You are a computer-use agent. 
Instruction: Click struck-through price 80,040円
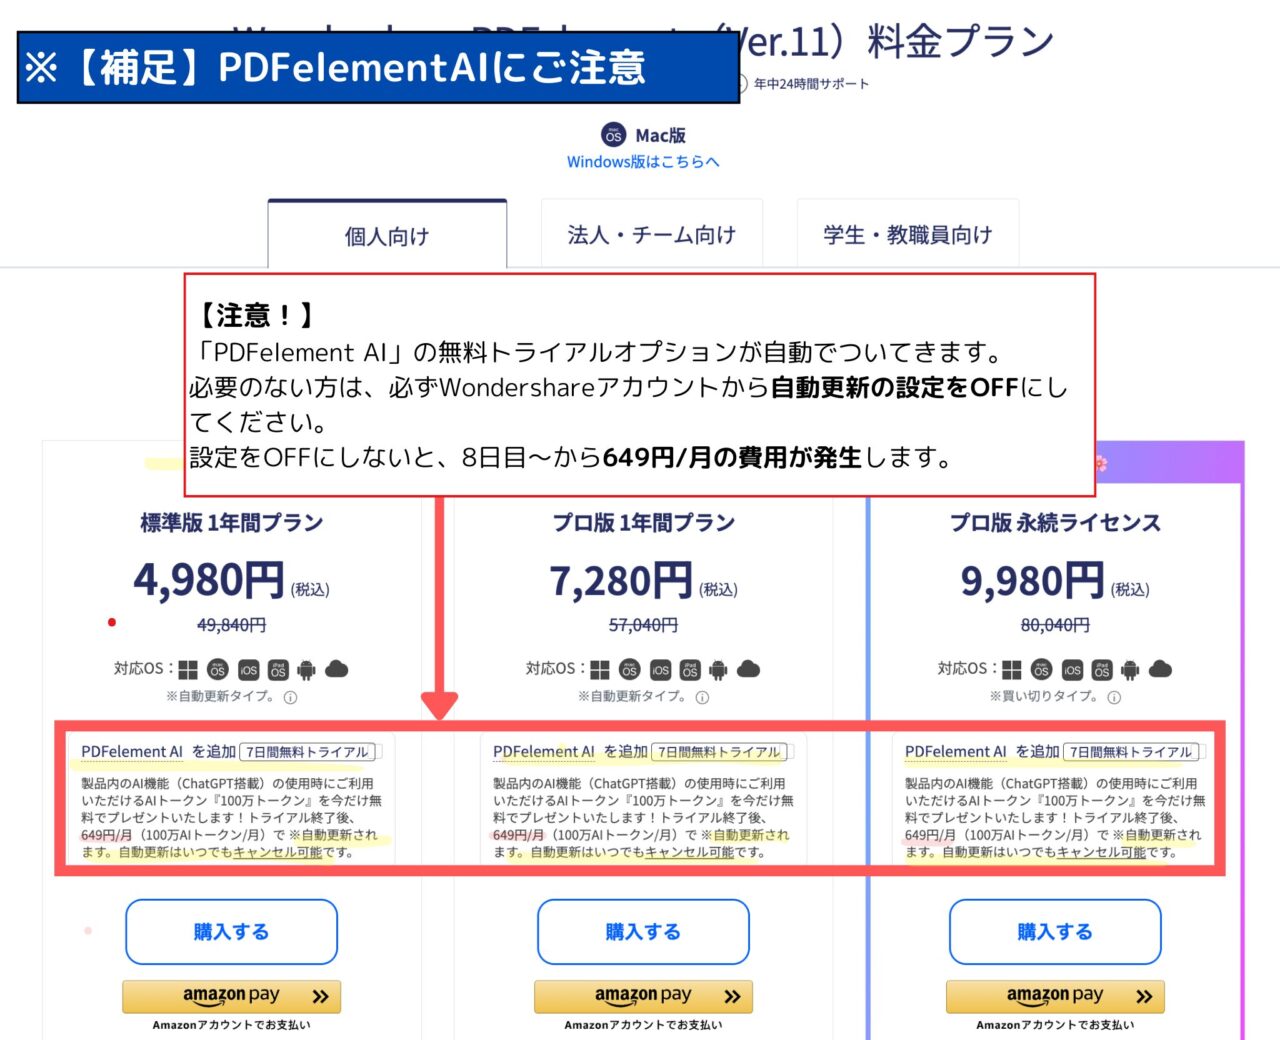[1055, 625]
